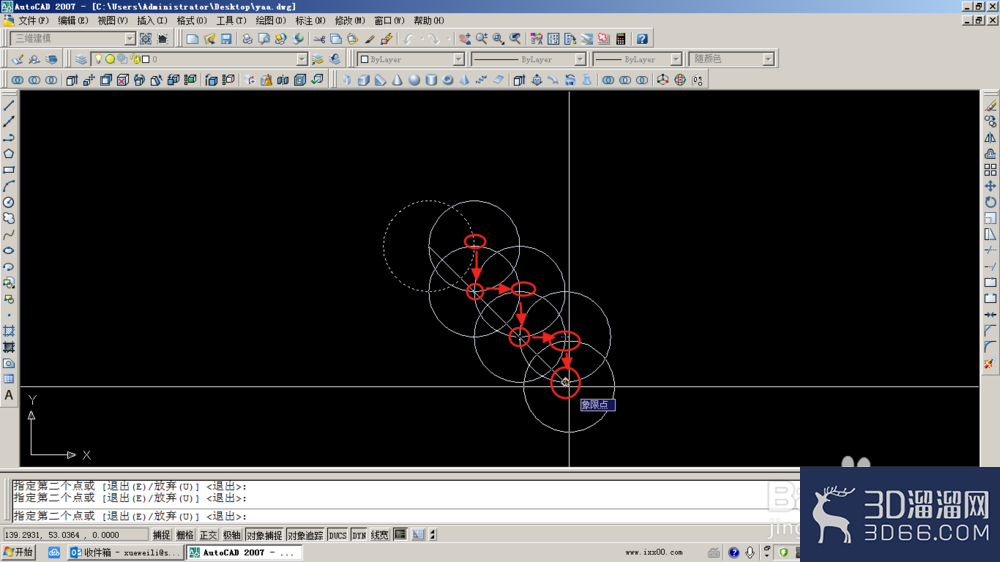
Task: Open the Layer Properties Manager icon
Action: pyautogui.click(x=81, y=59)
